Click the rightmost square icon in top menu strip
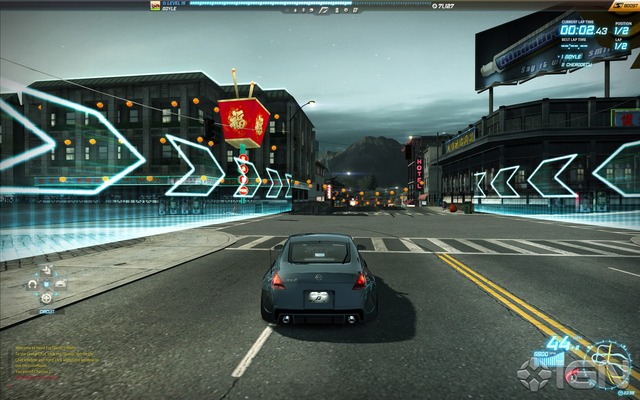 pyautogui.click(x=356, y=10)
